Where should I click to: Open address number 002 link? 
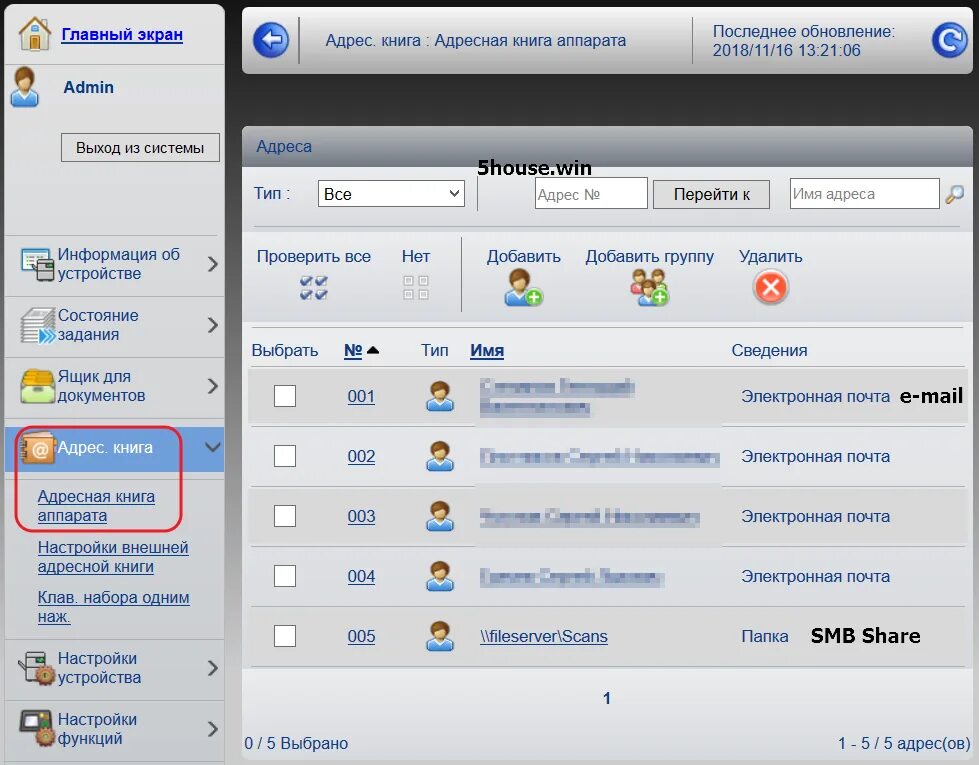[362, 457]
